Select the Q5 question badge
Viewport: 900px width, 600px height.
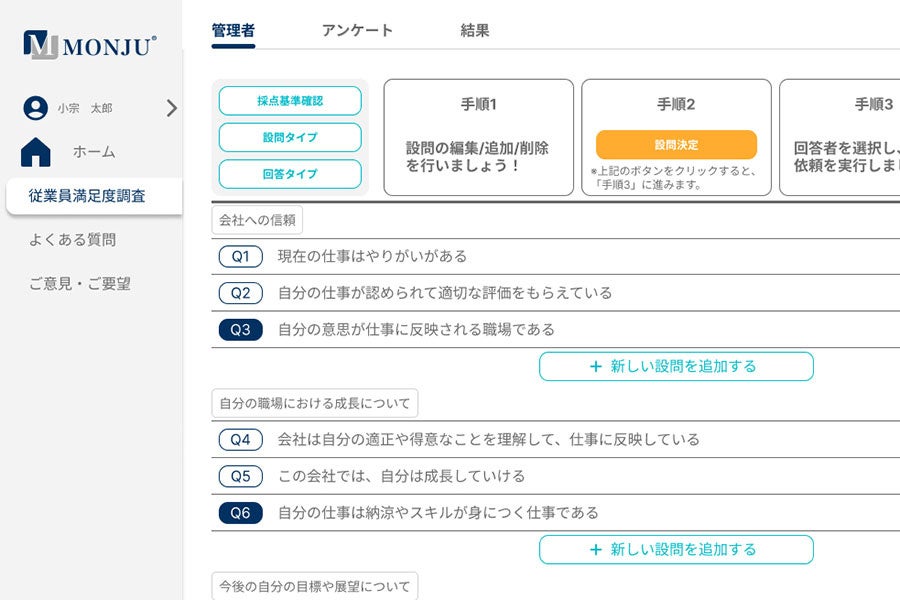coord(240,476)
